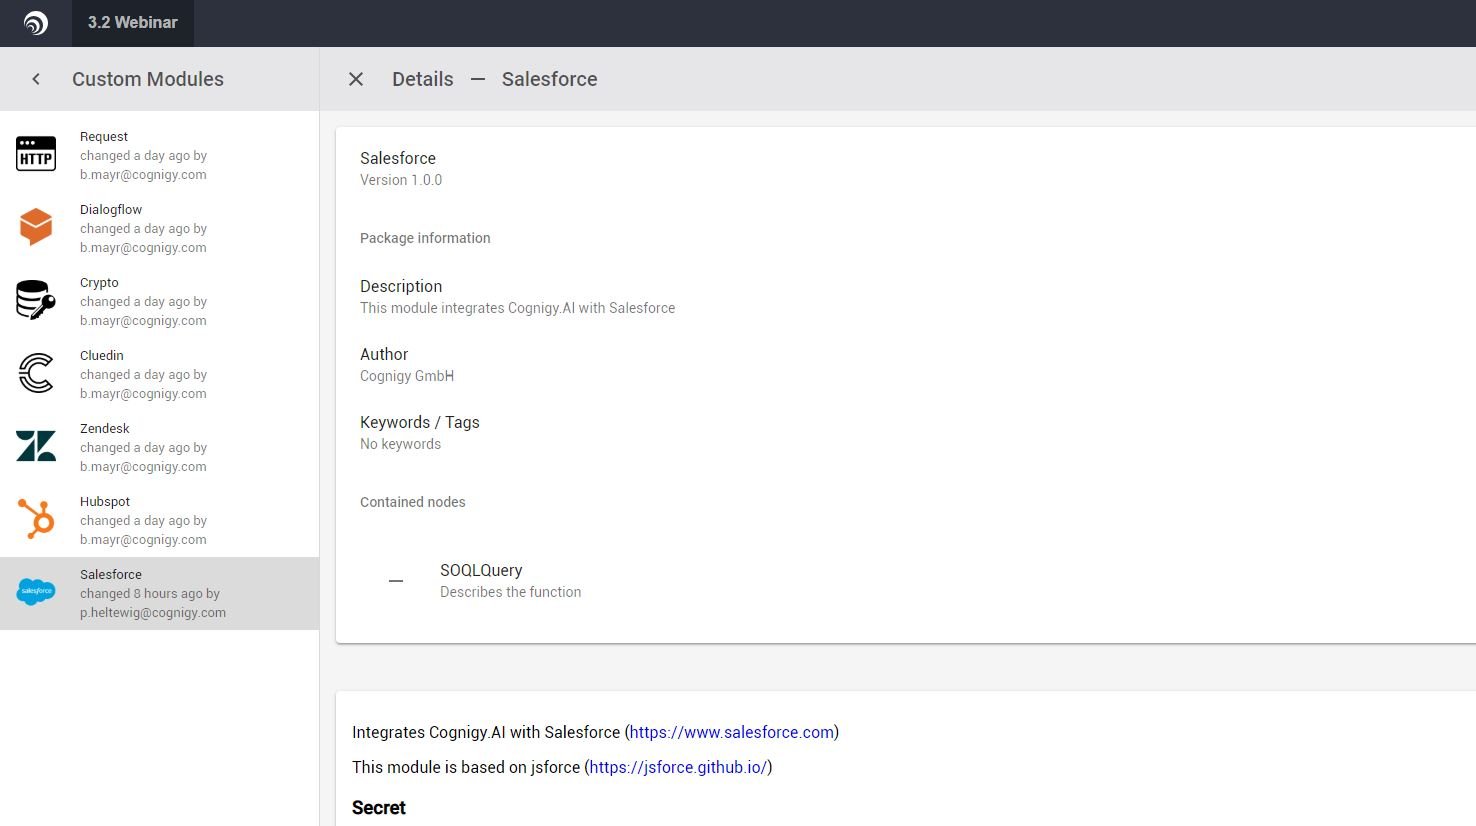This screenshot has width=1476, height=826.
Task: Click 'This module integrates Cognigy.AI with Salesforce'
Action: coord(518,308)
